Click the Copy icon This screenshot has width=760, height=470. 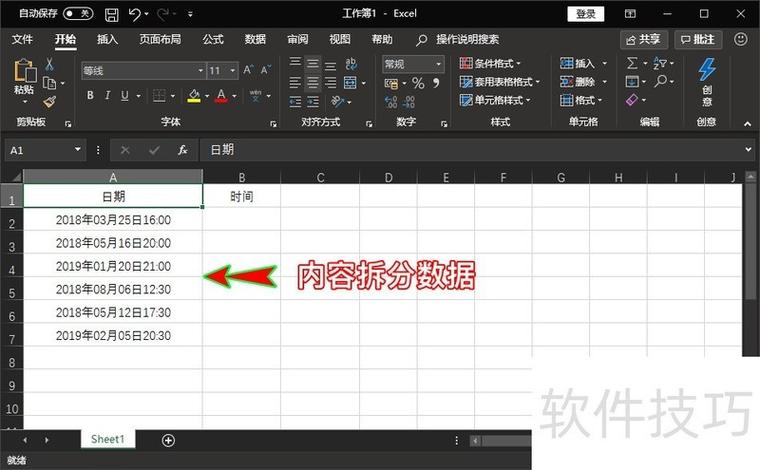(x=49, y=83)
